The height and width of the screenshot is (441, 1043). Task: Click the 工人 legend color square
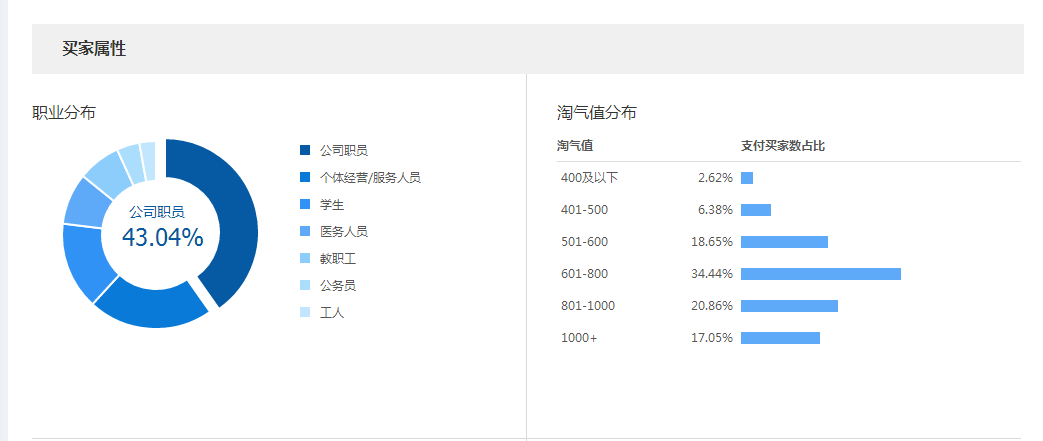point(305,312)
